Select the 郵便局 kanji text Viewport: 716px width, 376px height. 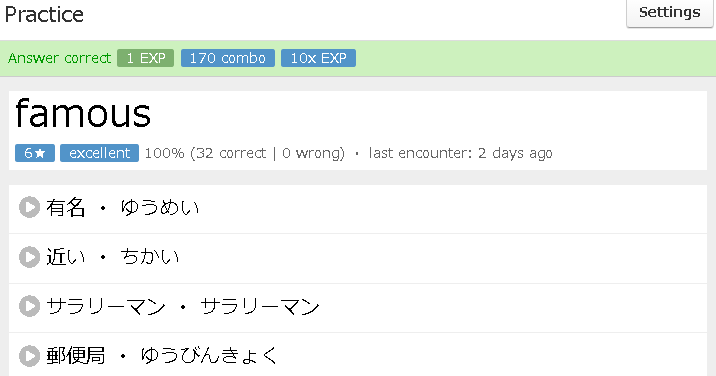pos(76,356)
